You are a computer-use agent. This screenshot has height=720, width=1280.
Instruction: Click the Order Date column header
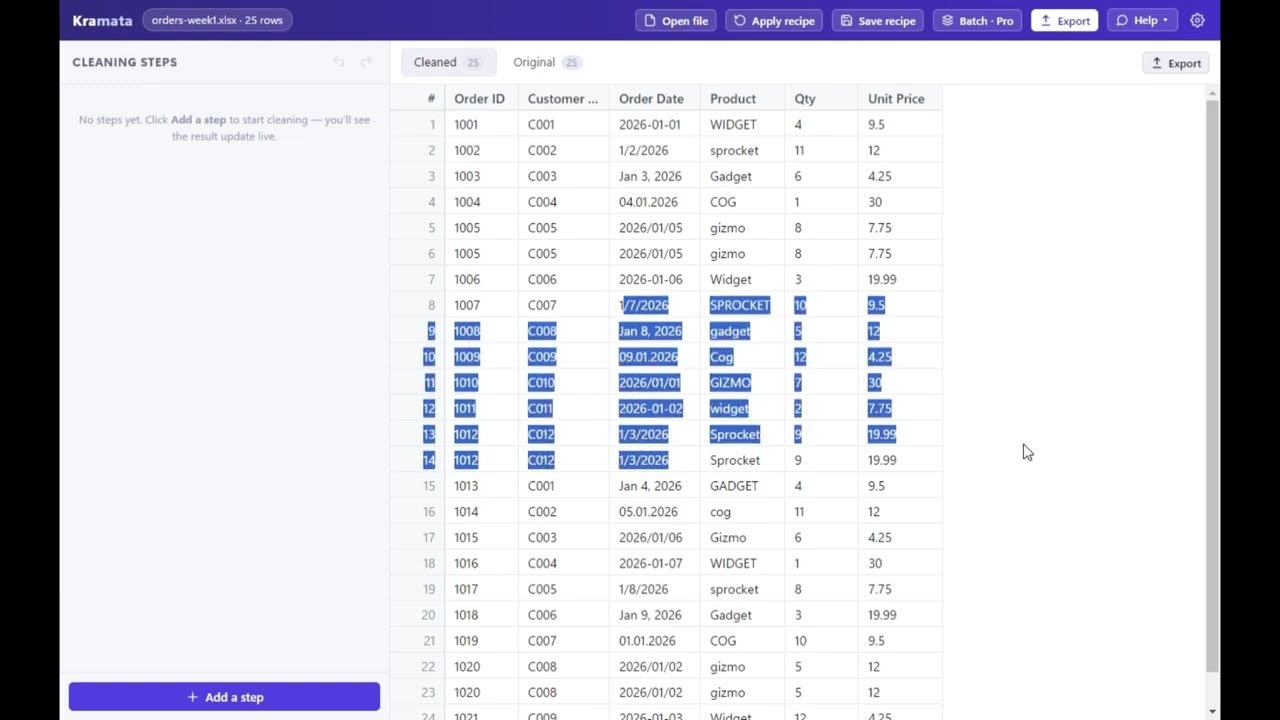coord(654,98)
